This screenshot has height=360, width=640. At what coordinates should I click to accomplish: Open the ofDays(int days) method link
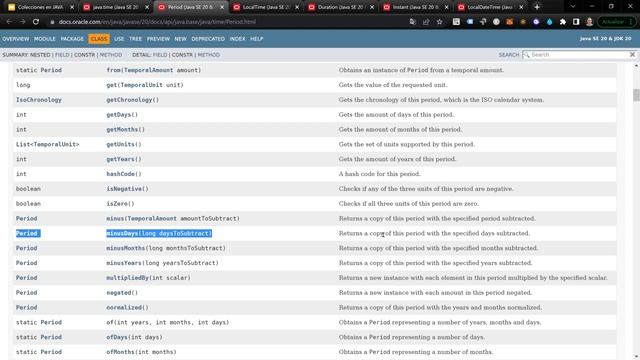(x=134, y=337)
